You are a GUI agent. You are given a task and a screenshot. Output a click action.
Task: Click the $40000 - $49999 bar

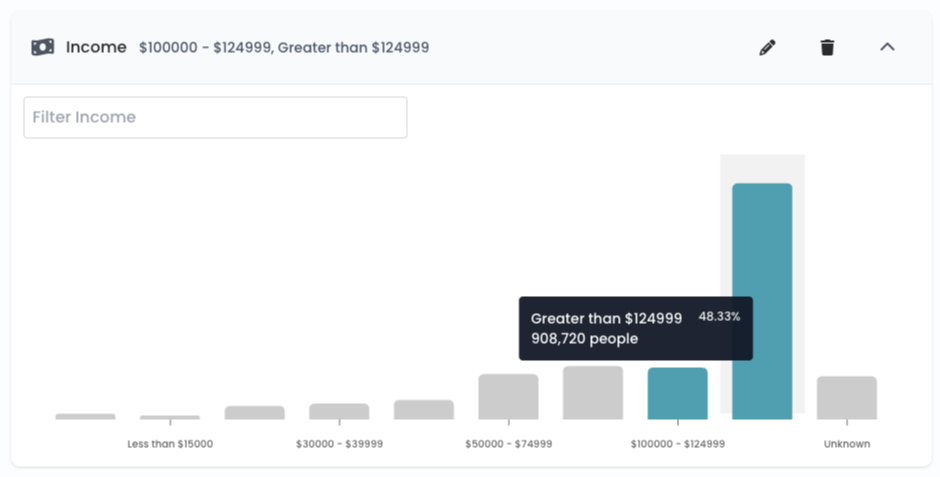coord(424,410)
